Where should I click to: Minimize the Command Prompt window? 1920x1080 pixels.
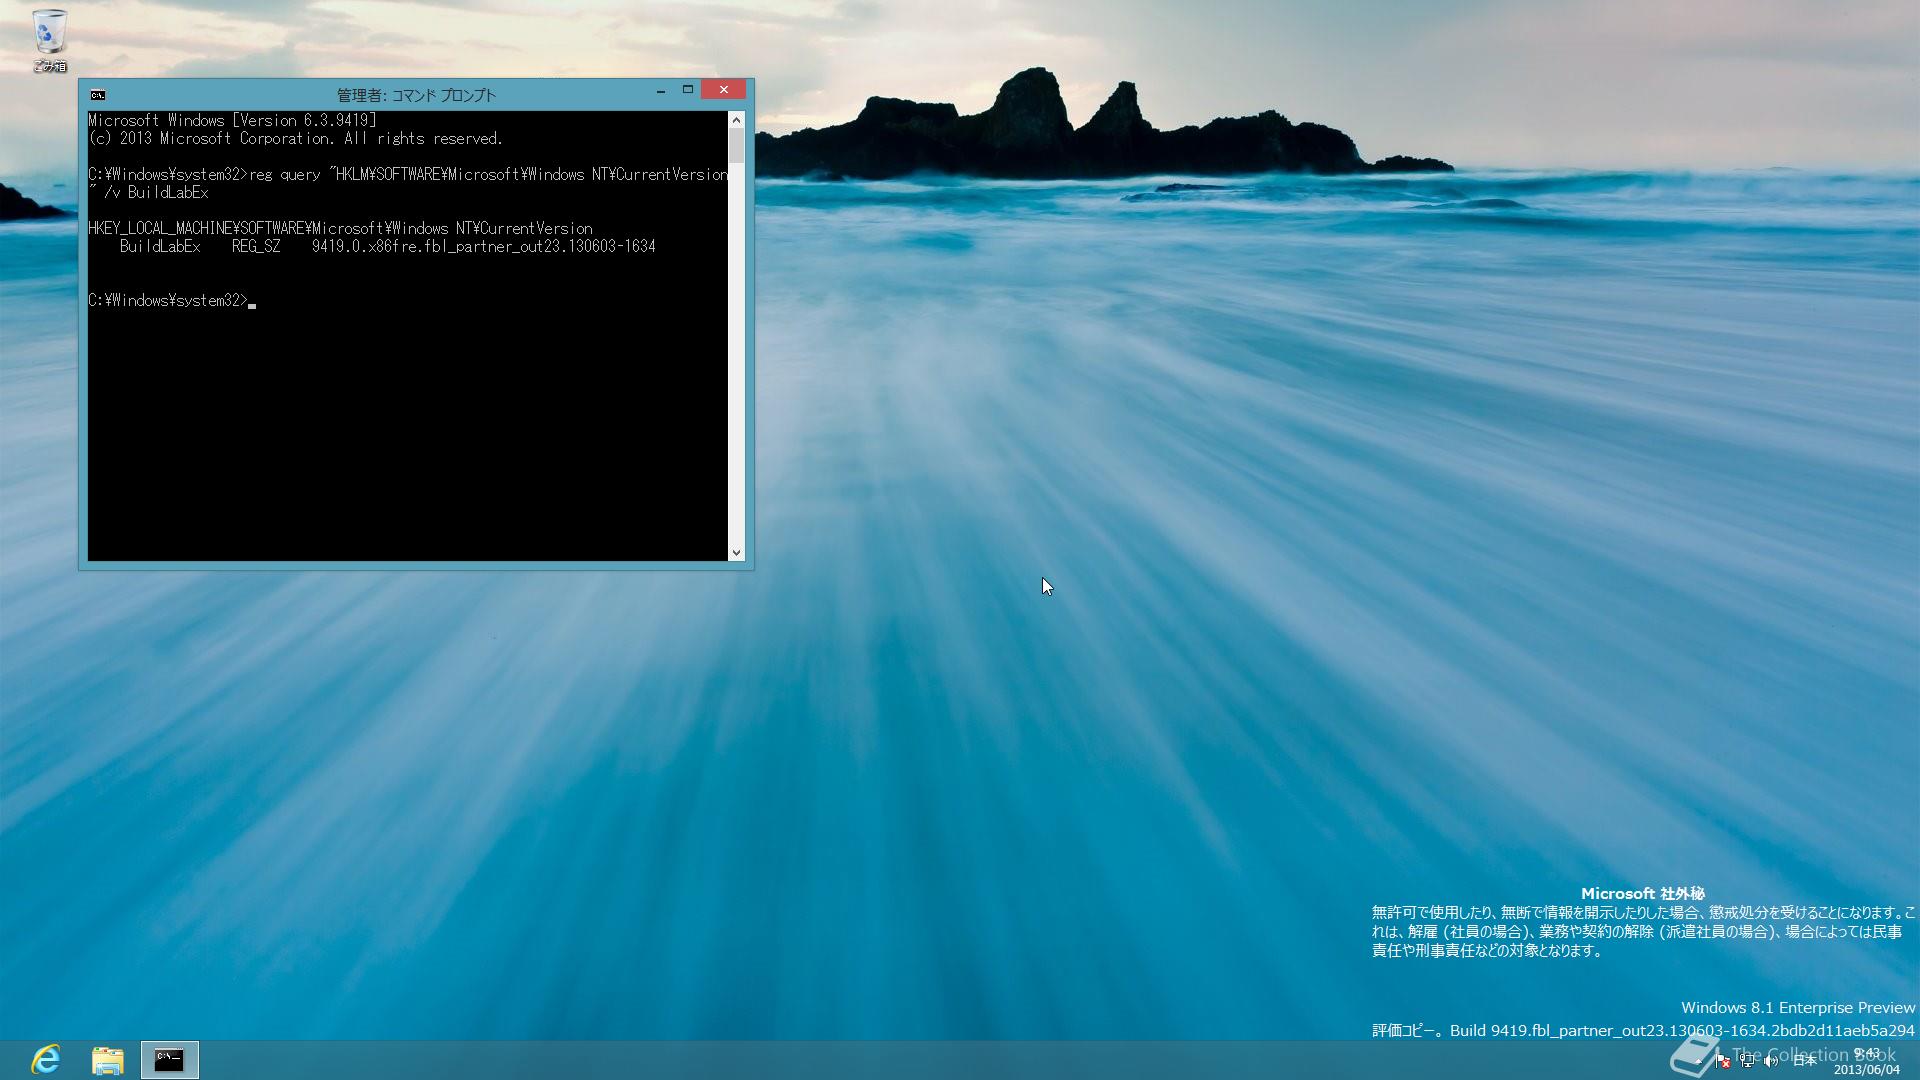[x=661, y=90]
